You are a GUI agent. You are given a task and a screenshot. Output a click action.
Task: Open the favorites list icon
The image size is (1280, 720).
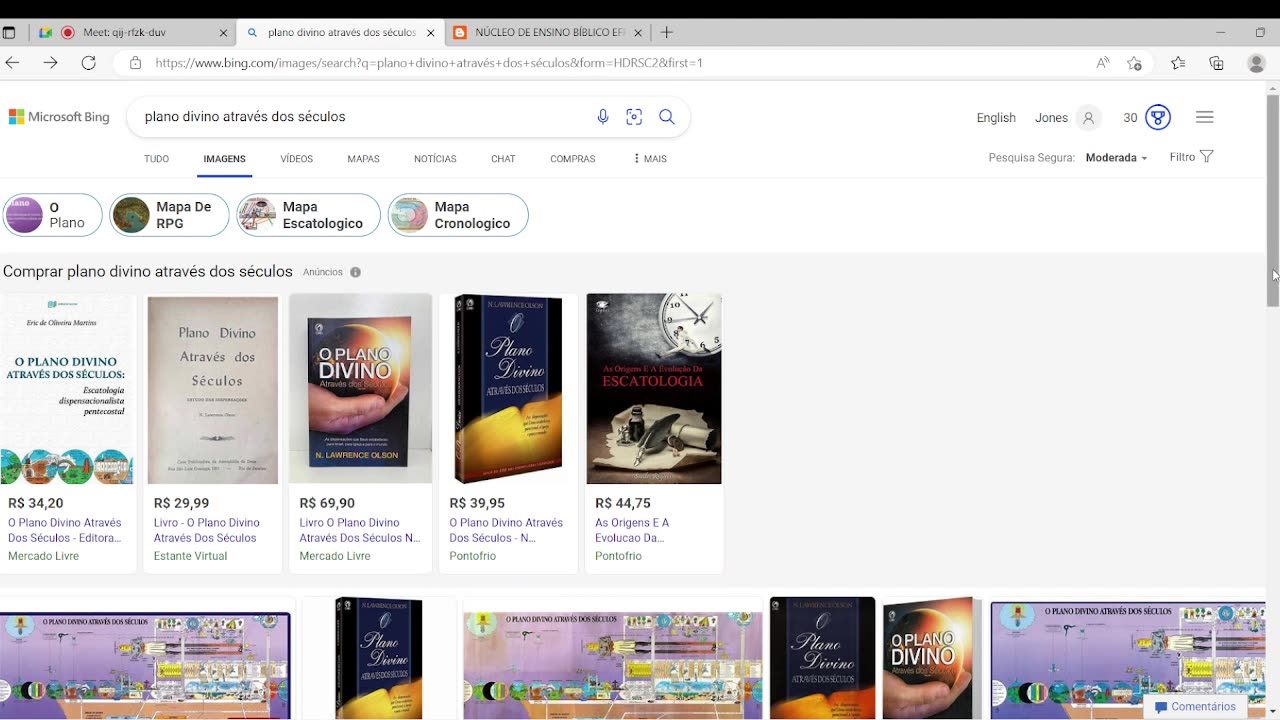pyautogui.click(x=1178, y=63)
